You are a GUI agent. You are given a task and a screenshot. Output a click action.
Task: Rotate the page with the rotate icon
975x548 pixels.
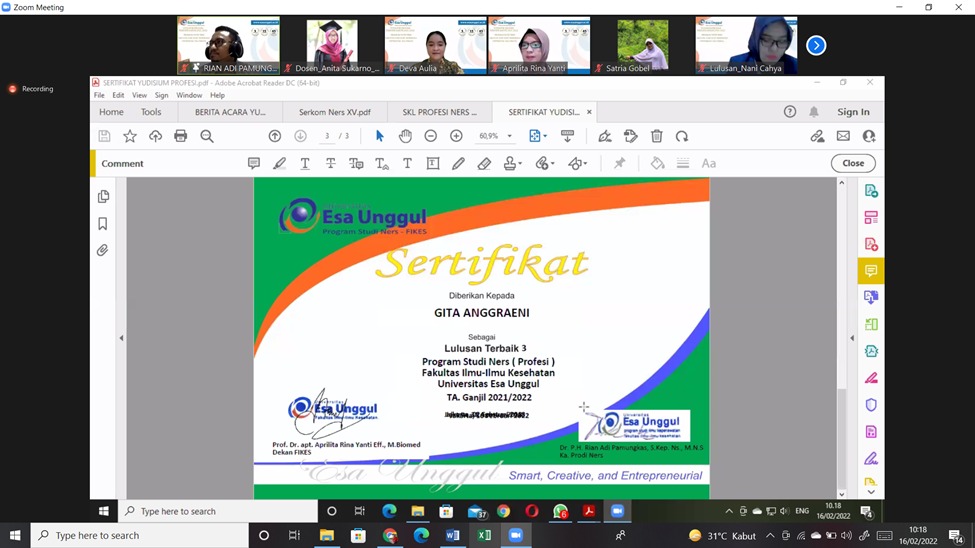682,136
